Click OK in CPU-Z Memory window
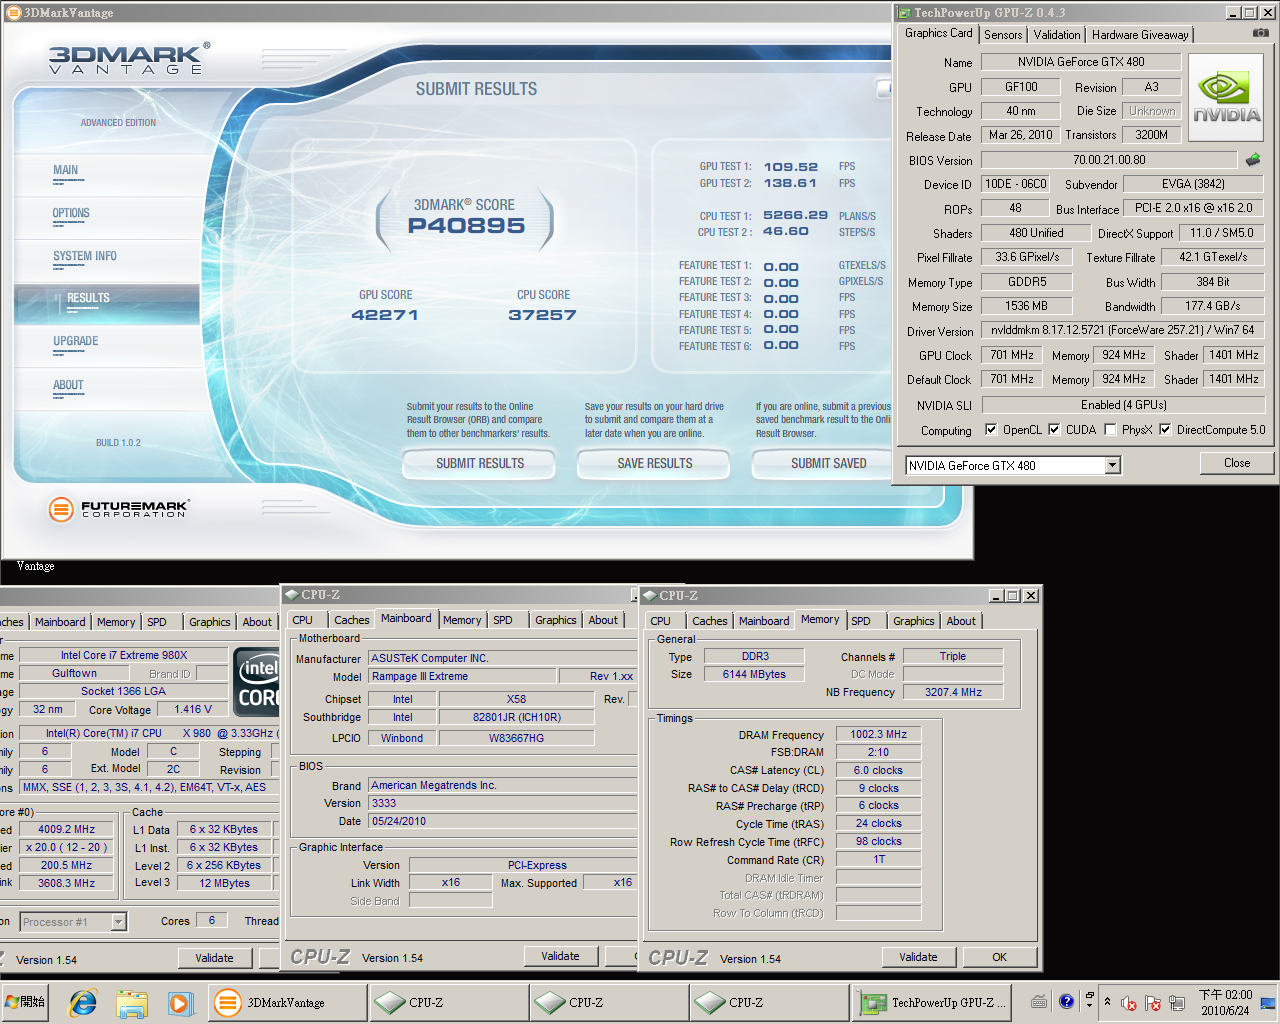1280x1024 pixels. (x=999, y=957)
